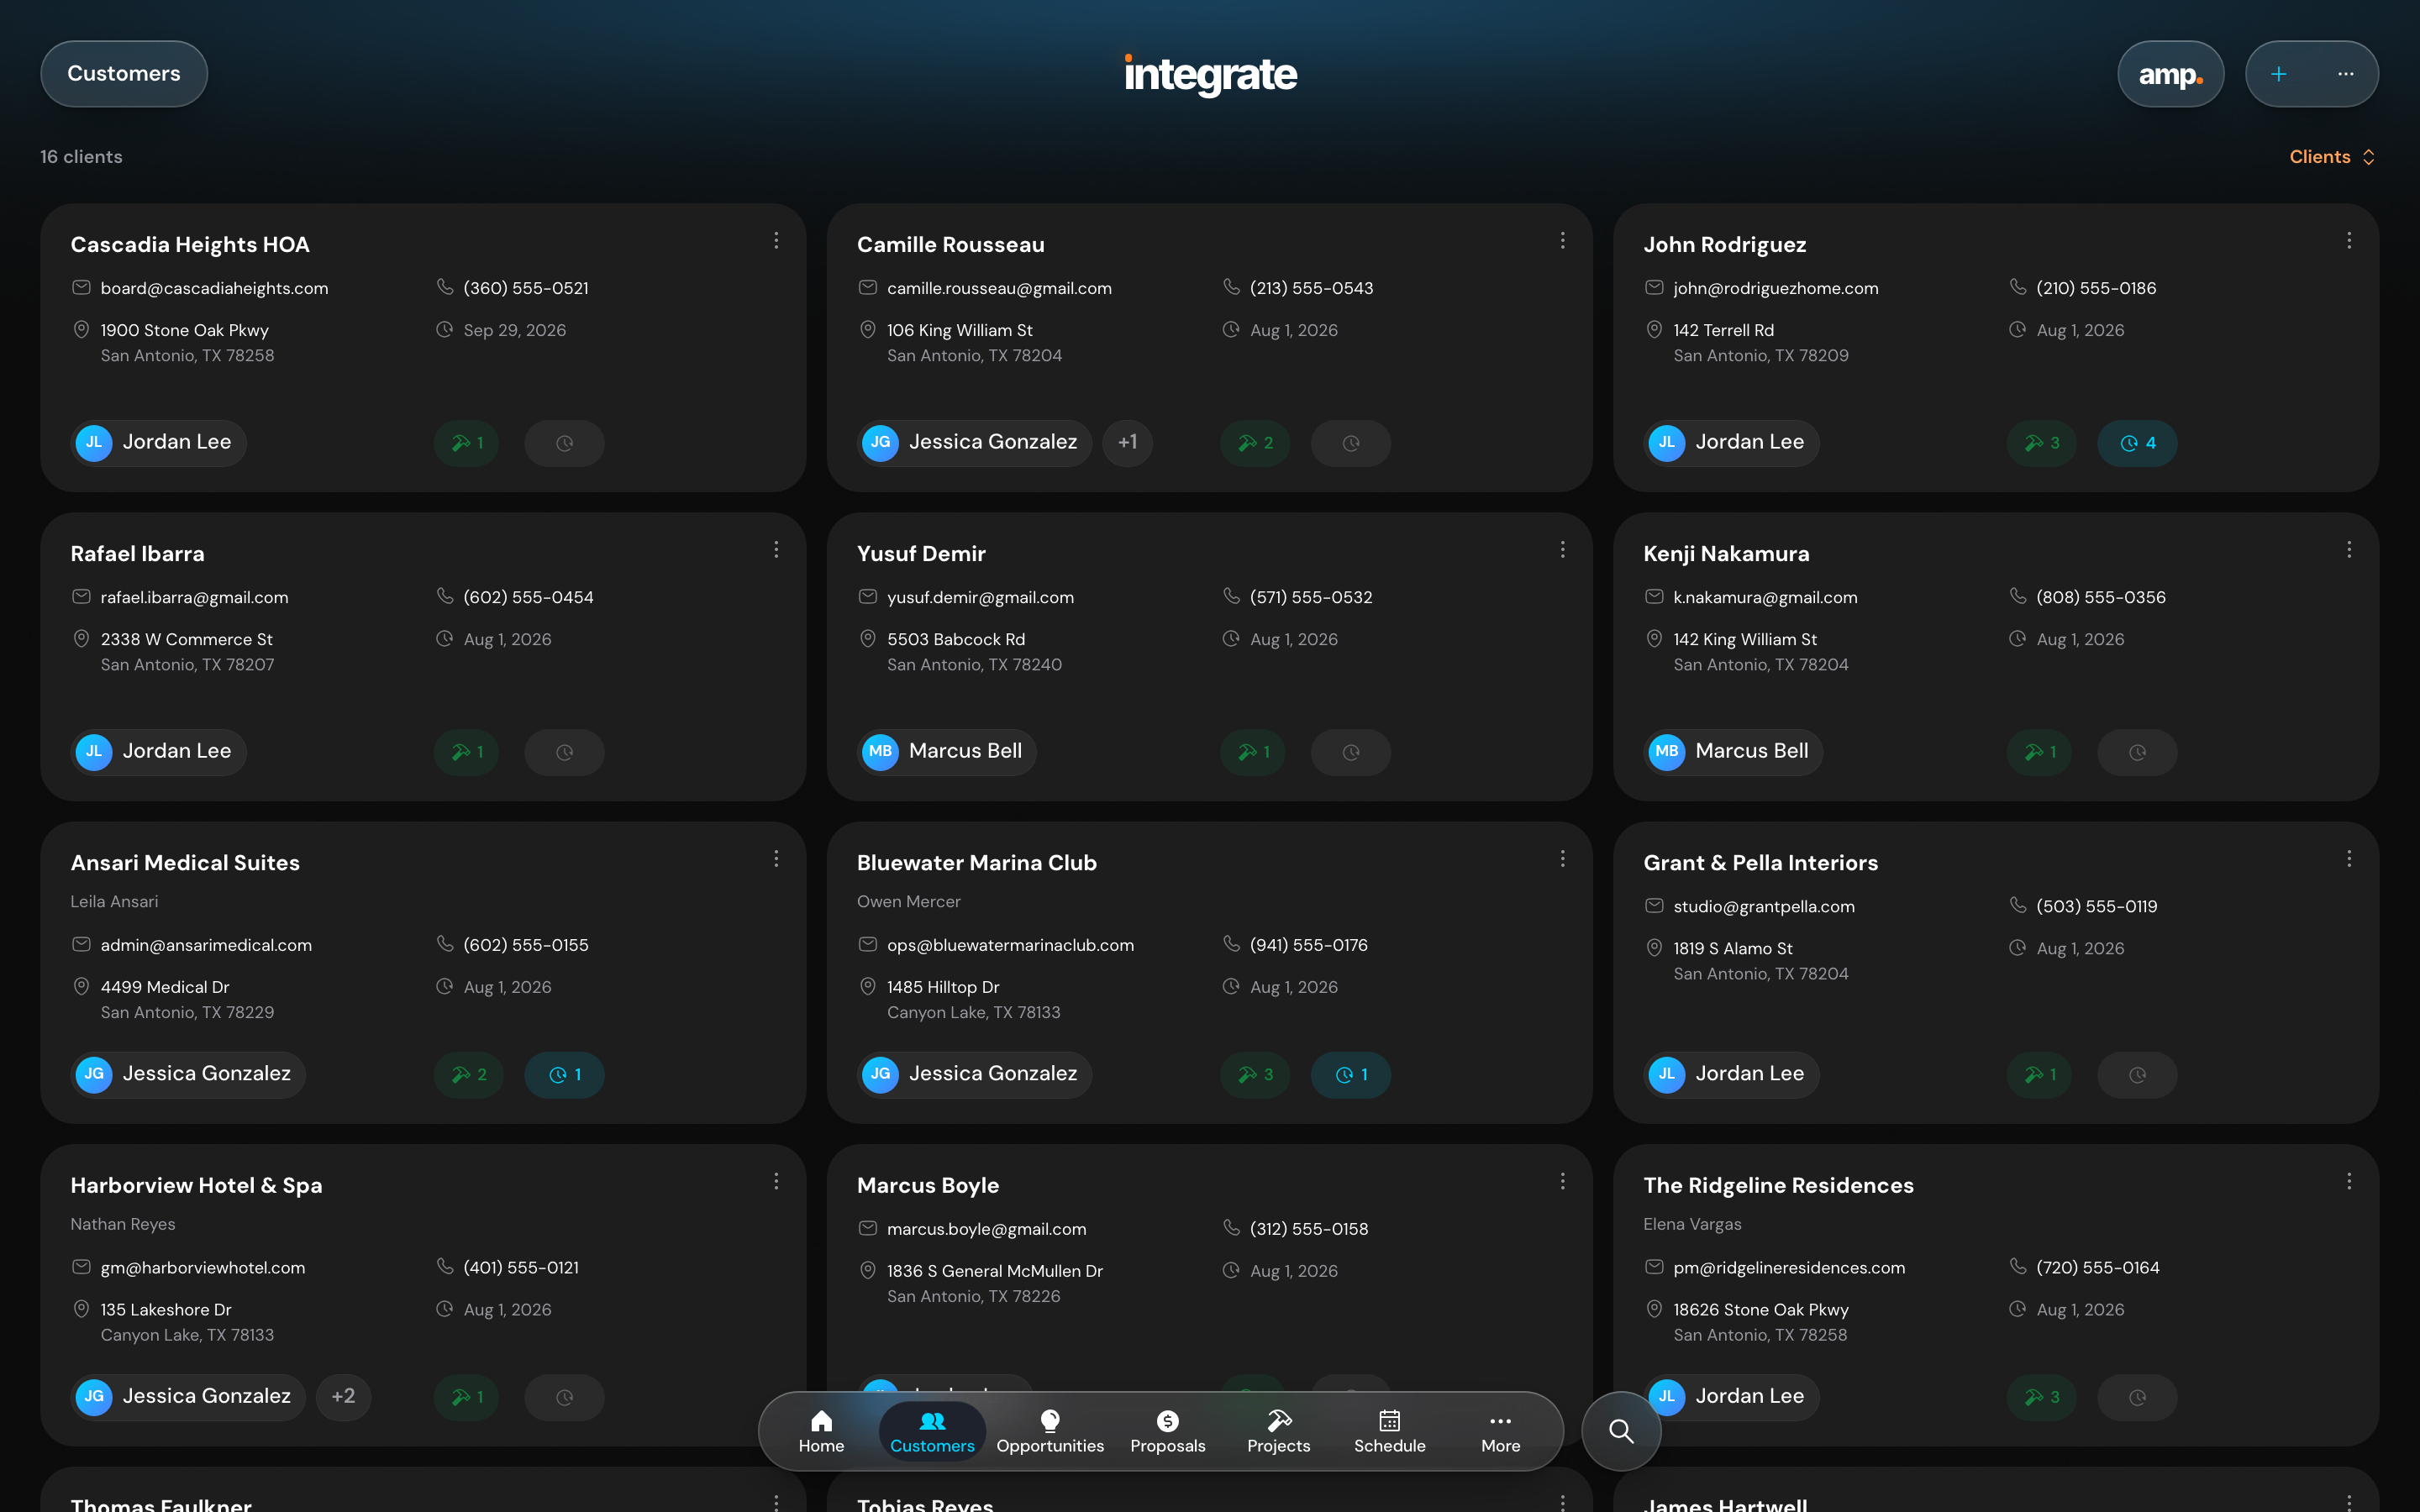Switch to the Projects tab
Image resolution: width=2420 pixels, height=1512 pixels.
pyautogui.click(x=1278, y=1431)
